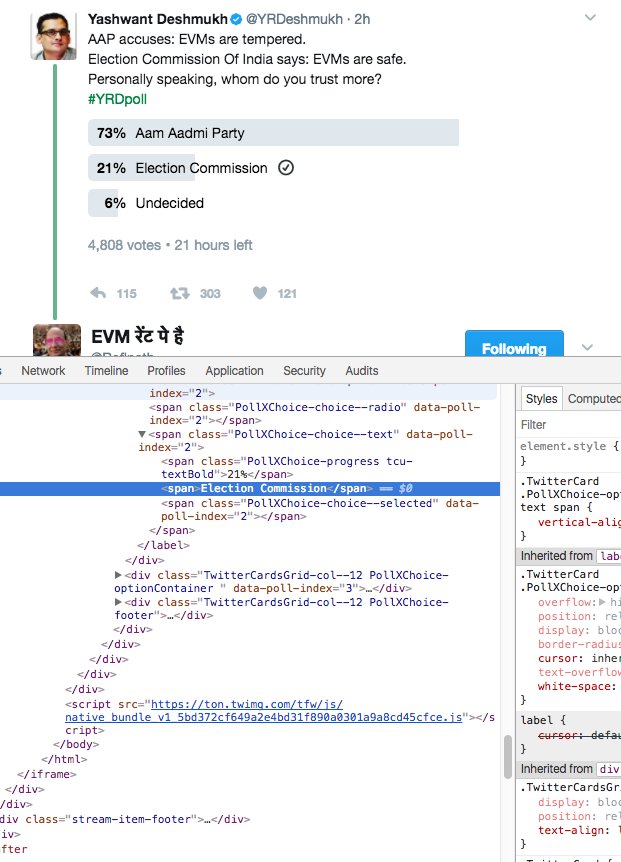Expand the overflow property triangle in Styles

602,602
